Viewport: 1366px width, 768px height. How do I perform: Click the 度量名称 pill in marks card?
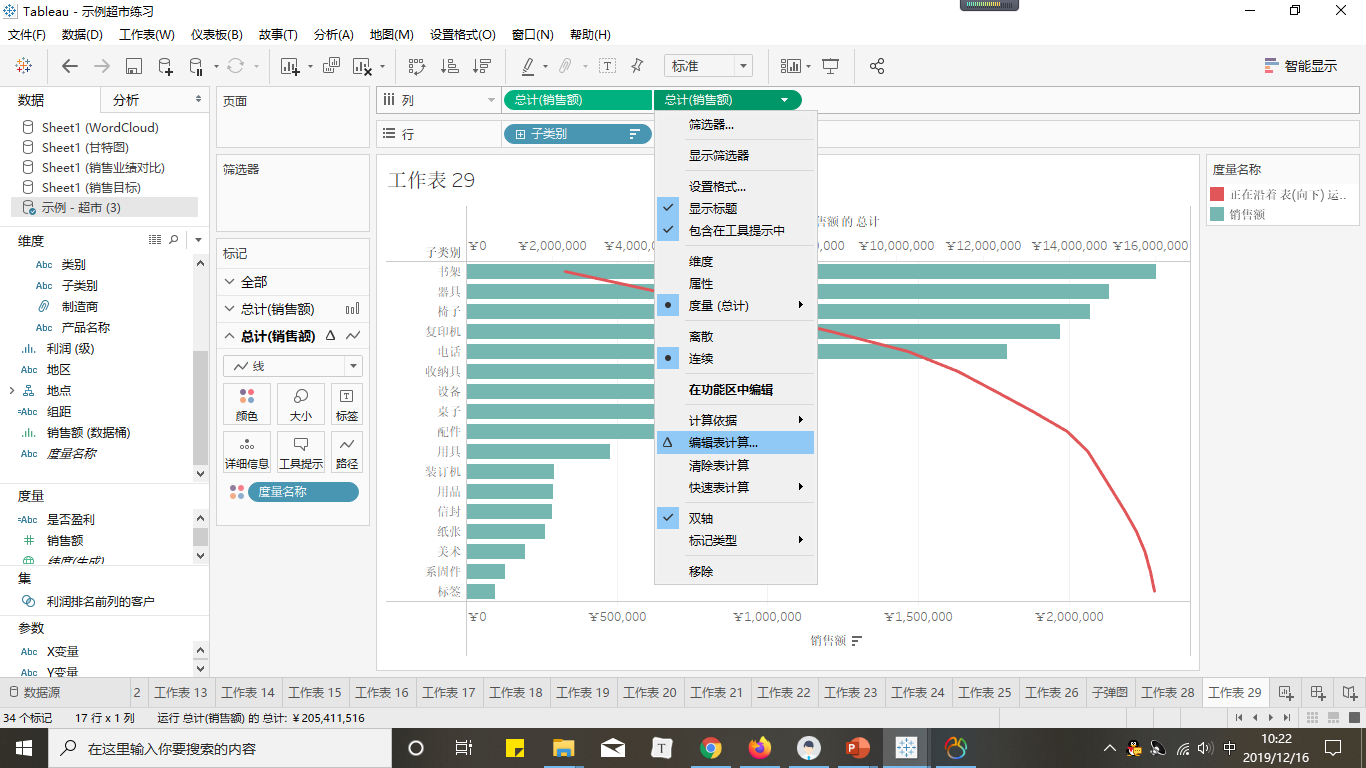[303, 492]
